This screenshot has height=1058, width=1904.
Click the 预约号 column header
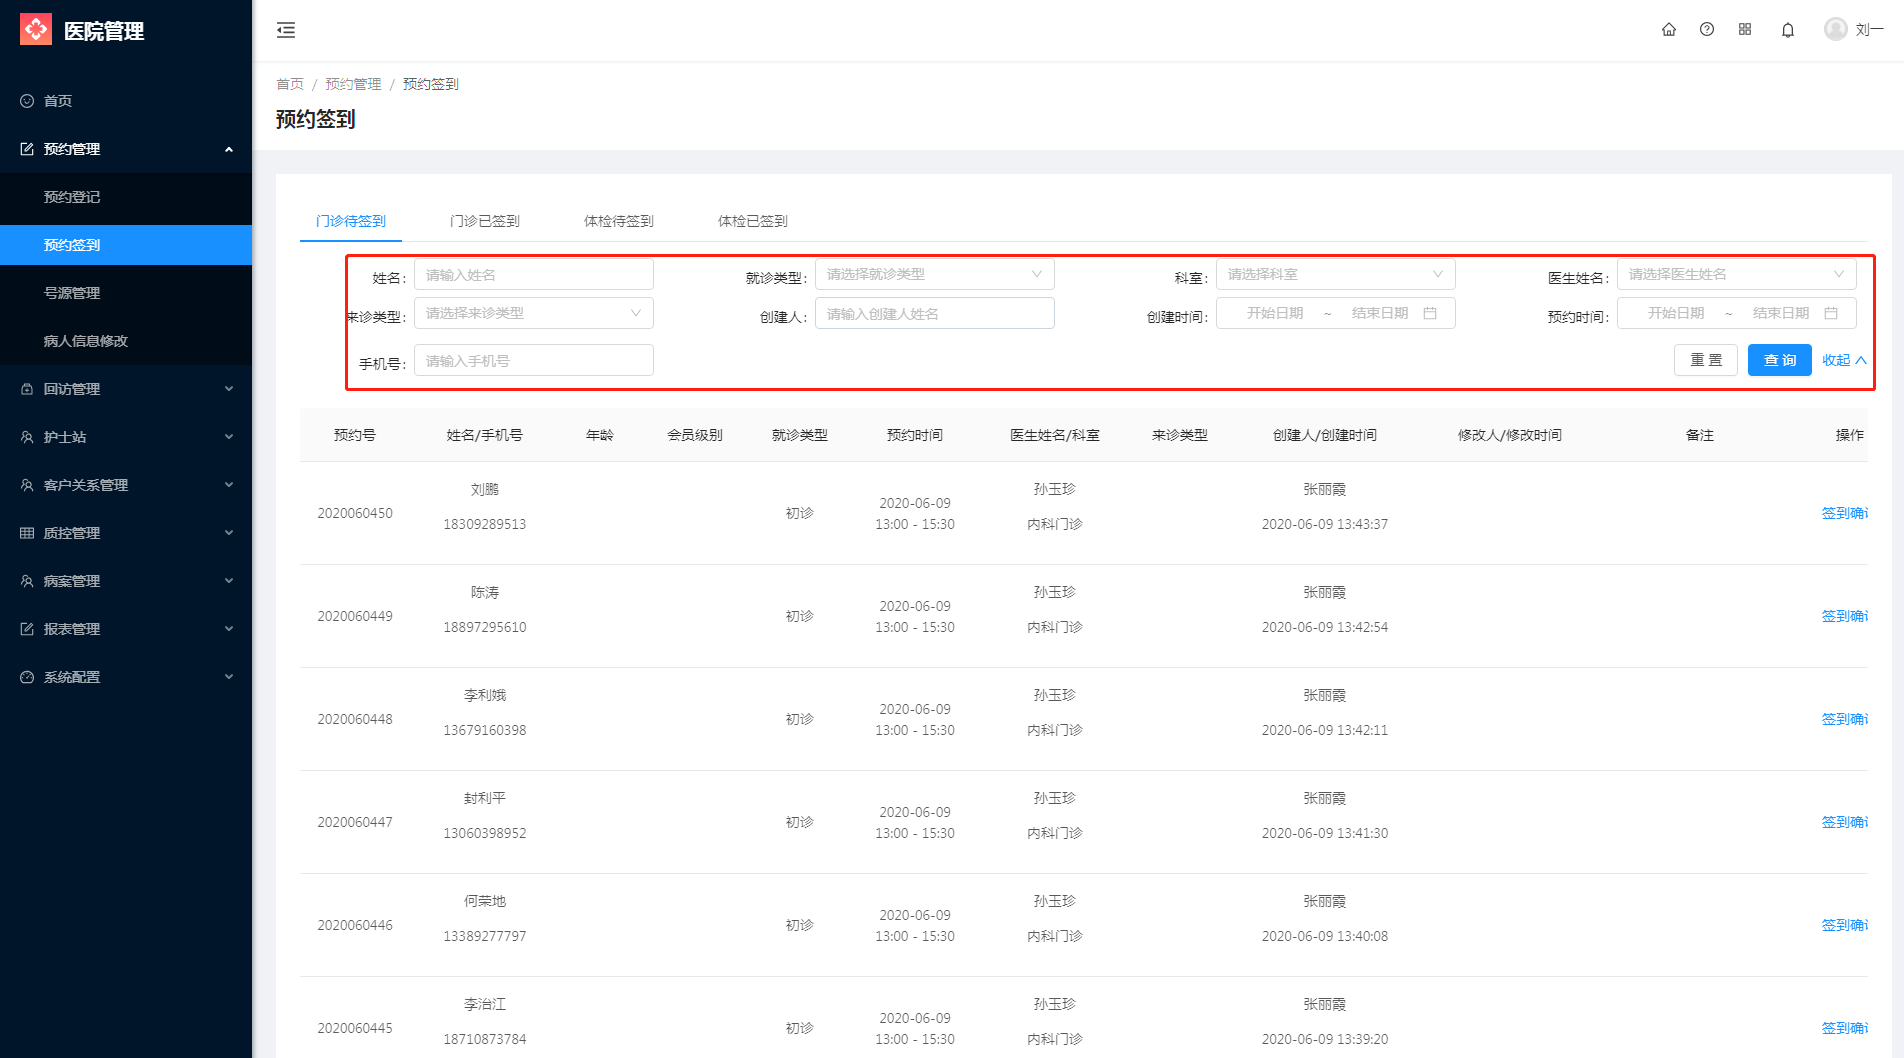click(x=355, y=435)
